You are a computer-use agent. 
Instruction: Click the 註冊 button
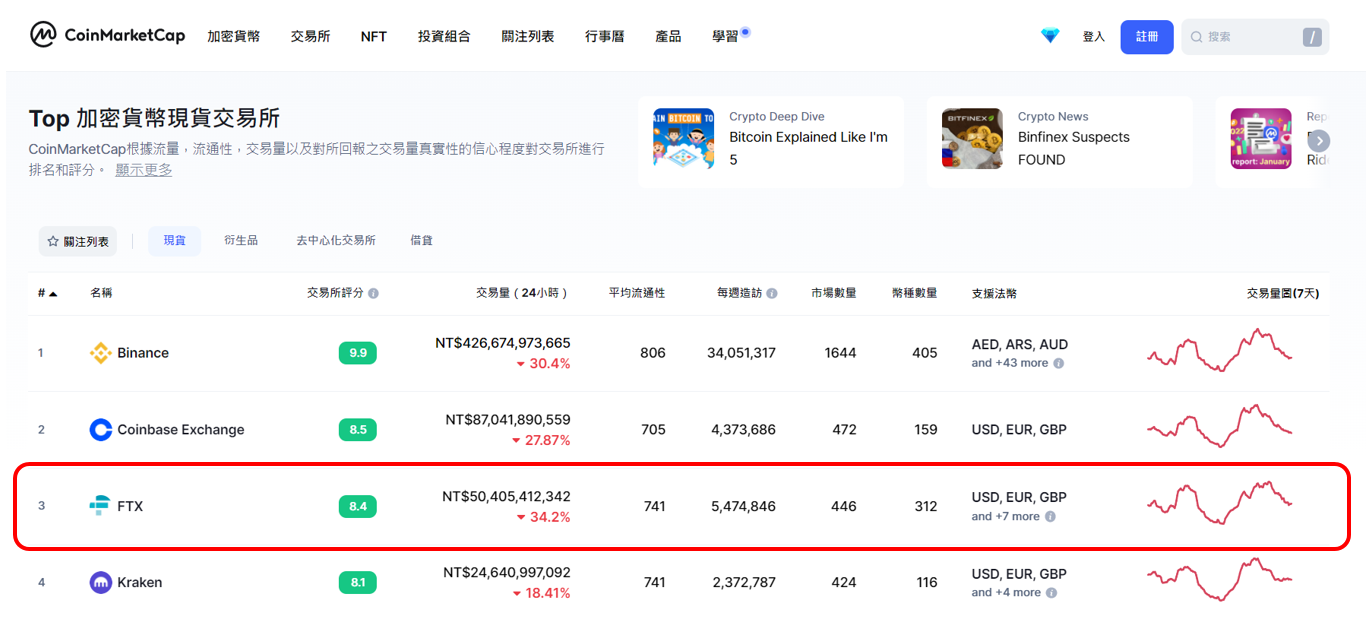tap(1147, 37)
